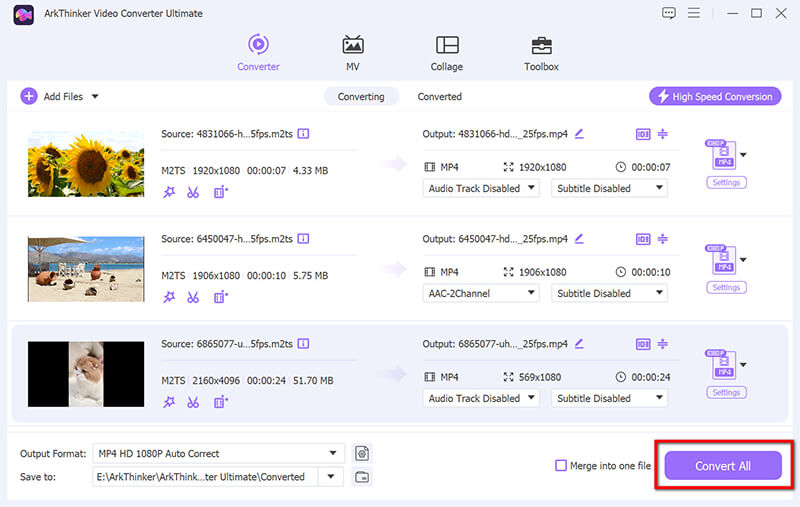Image resolution: width=800 pixels, height=507 pixels.
Task: Open the Converter tab
Action: pos(258,53)
